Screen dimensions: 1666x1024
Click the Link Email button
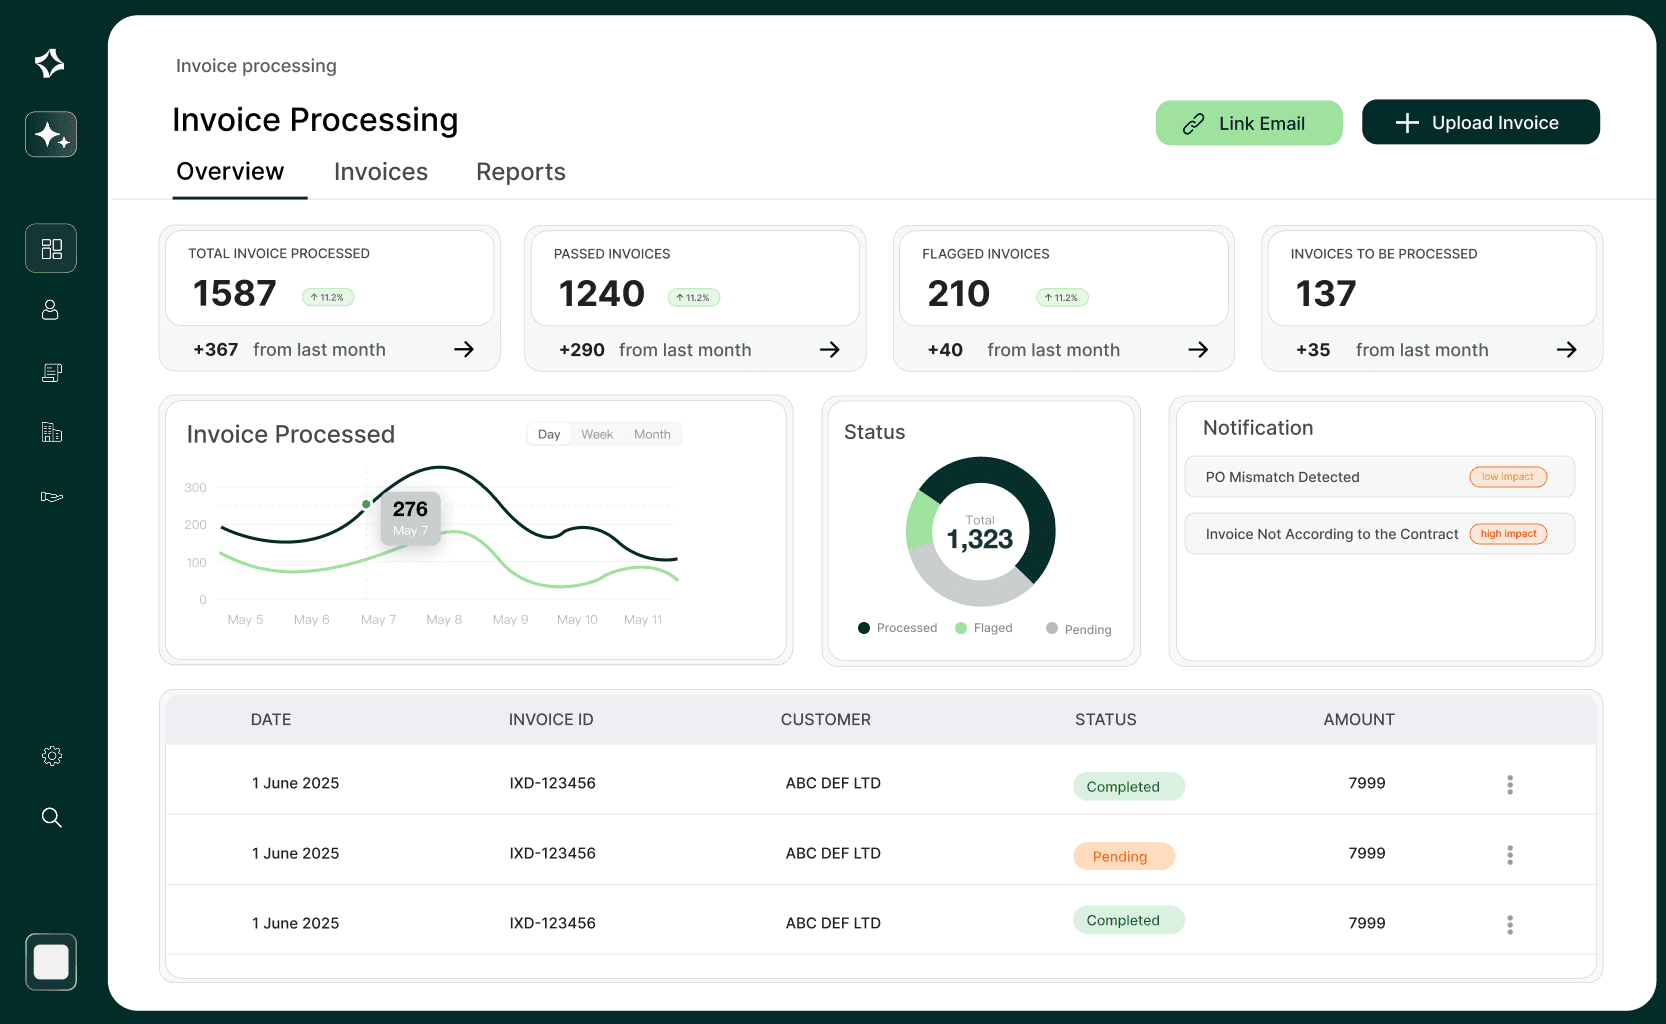[1249, 123]
